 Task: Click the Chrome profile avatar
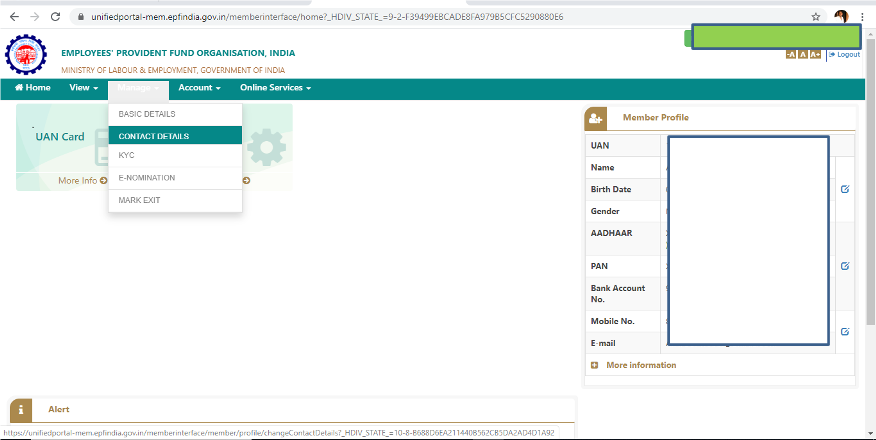(841, 17)
